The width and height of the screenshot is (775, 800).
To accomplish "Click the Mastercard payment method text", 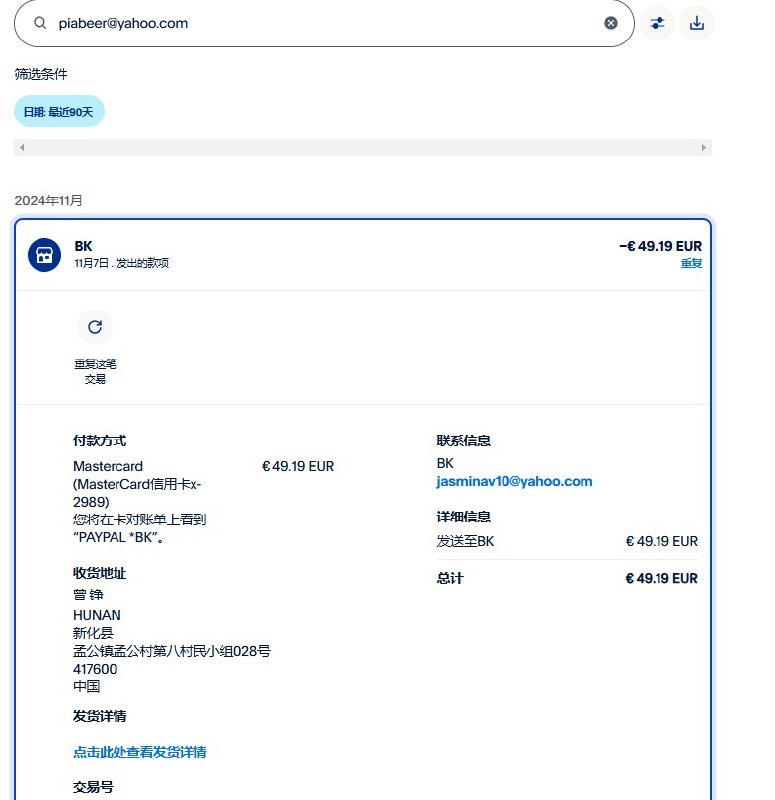I will point(137,484).
